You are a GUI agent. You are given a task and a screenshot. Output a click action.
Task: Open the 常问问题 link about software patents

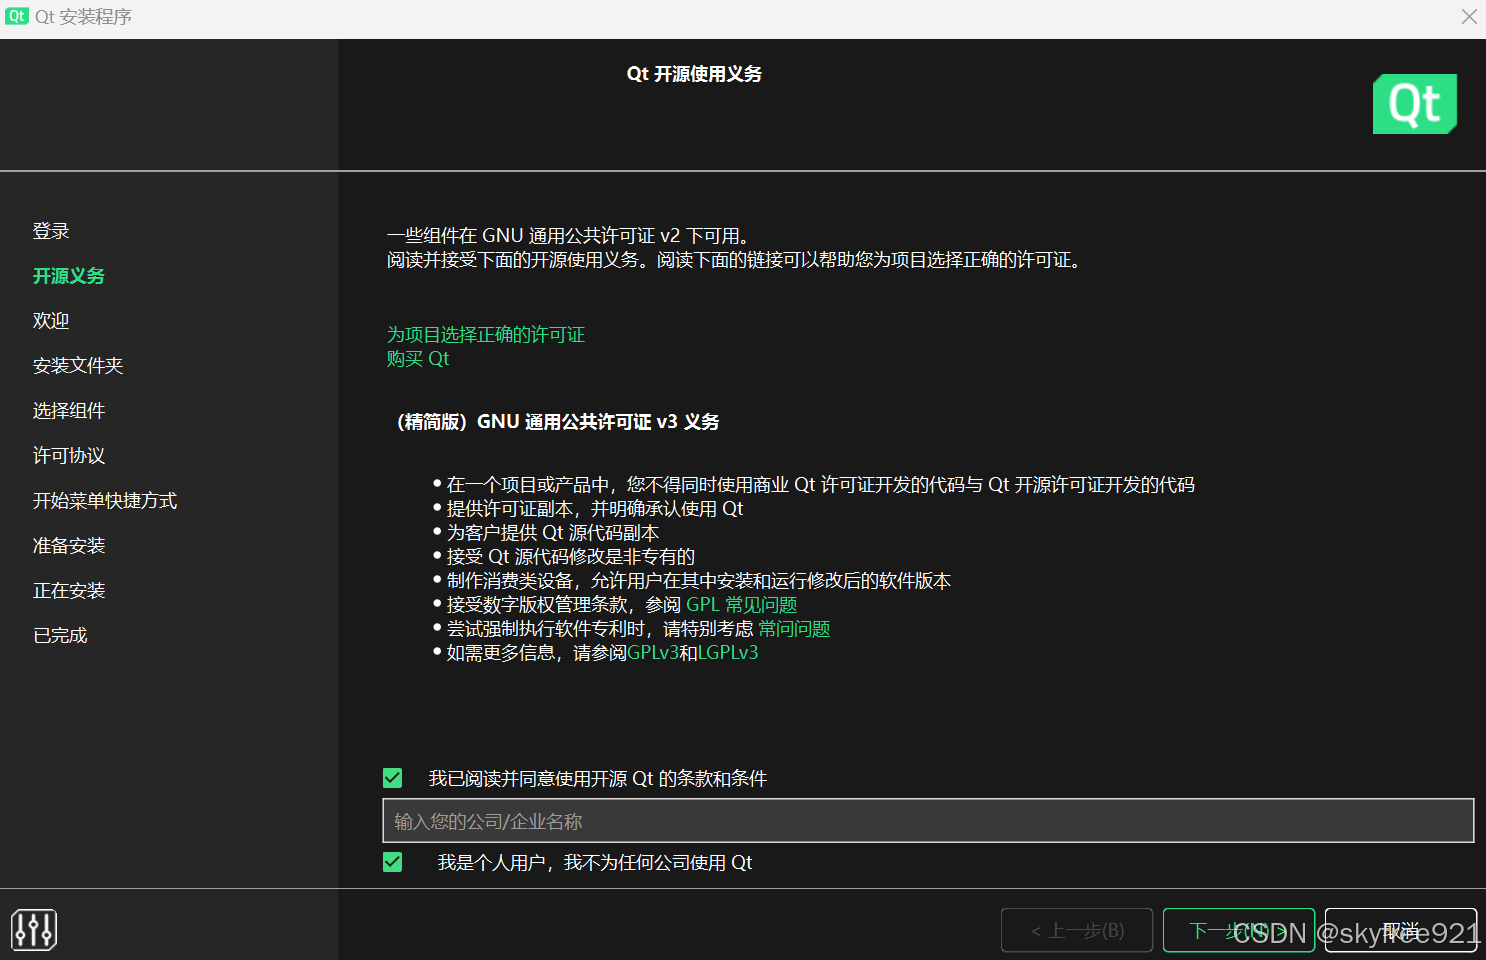point(794,628)
